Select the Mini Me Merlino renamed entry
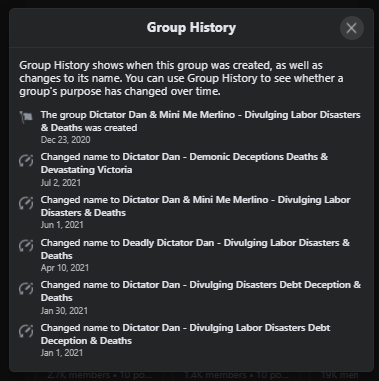This screenshot has width=379, height=381. pos(195,206)
